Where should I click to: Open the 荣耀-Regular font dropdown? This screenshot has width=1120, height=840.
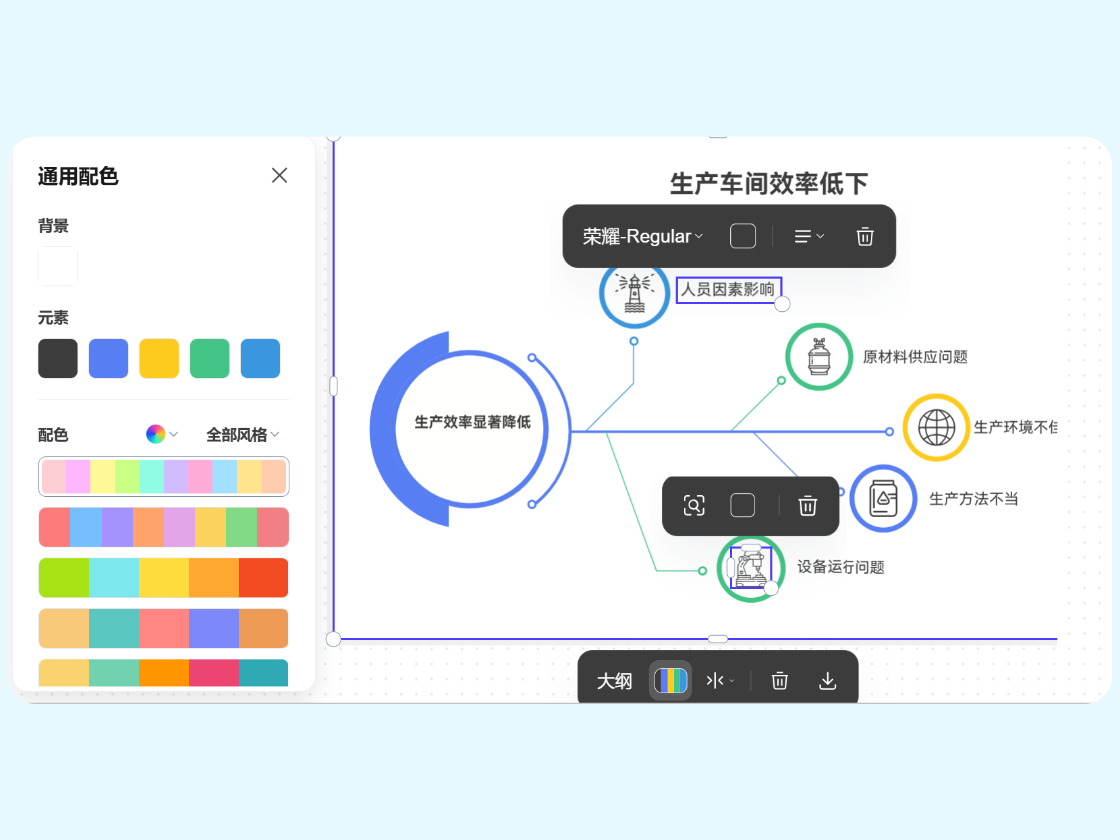641,236
